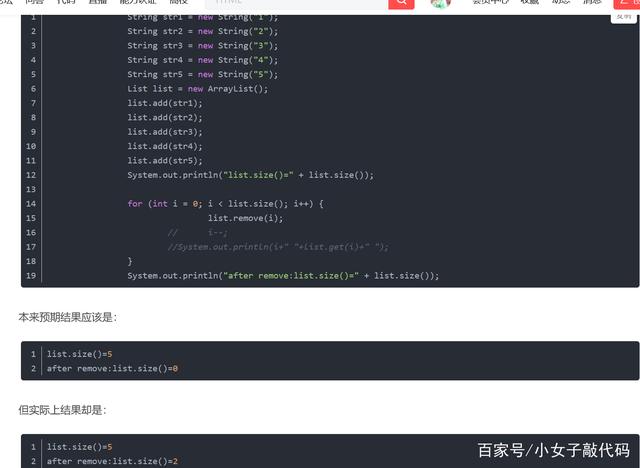Screen dimensions: 640x468
Task: Click line number 19 in the code block
Action: pyautogui.click(x=31, y=275)
